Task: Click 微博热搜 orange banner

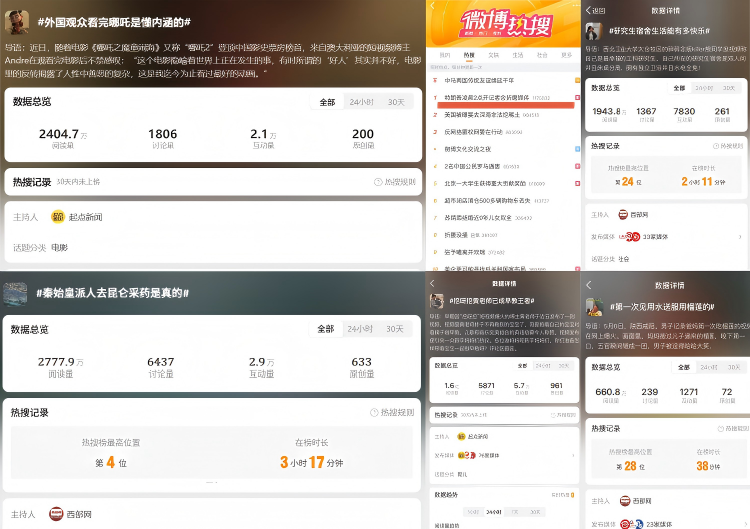Action: [504, 23]
